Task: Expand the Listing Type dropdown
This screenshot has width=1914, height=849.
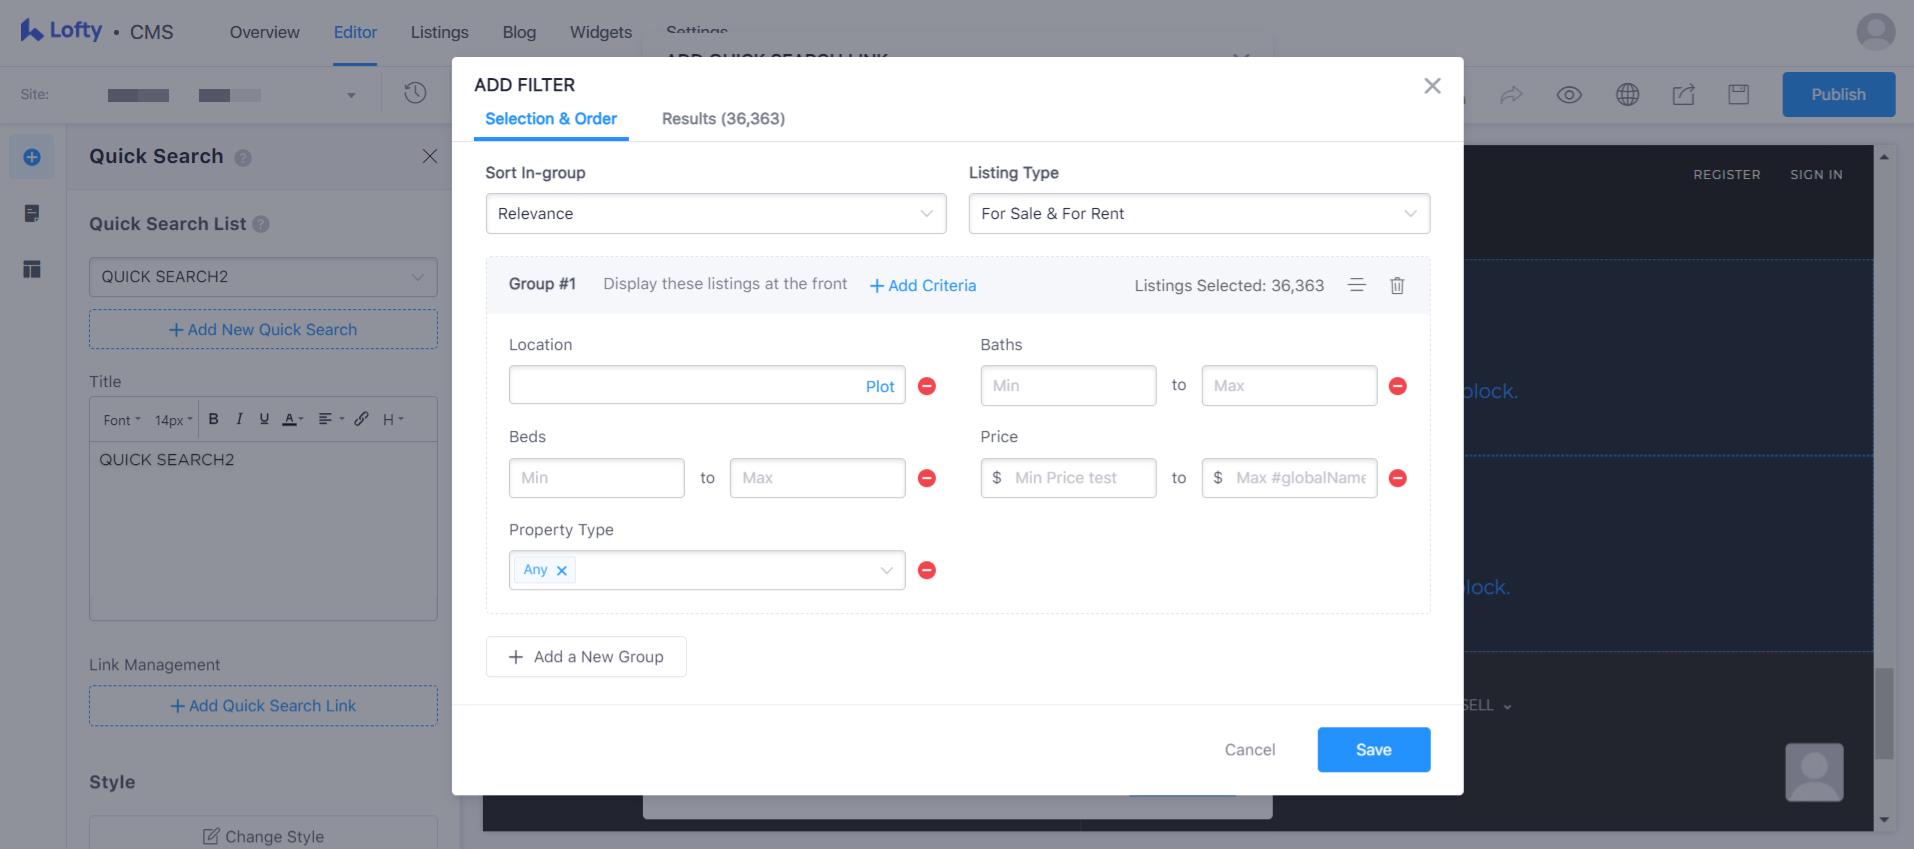Action: click(x=1198, y=214)
